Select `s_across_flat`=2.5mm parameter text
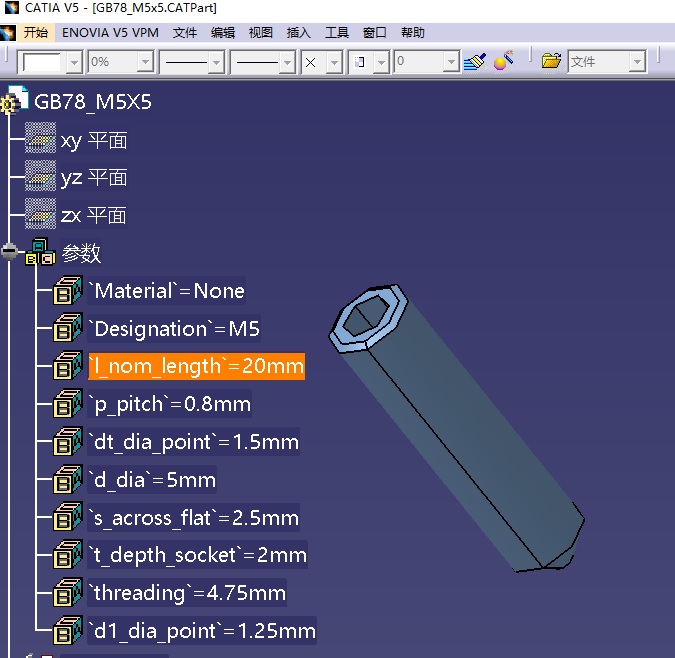 [194, 517]
